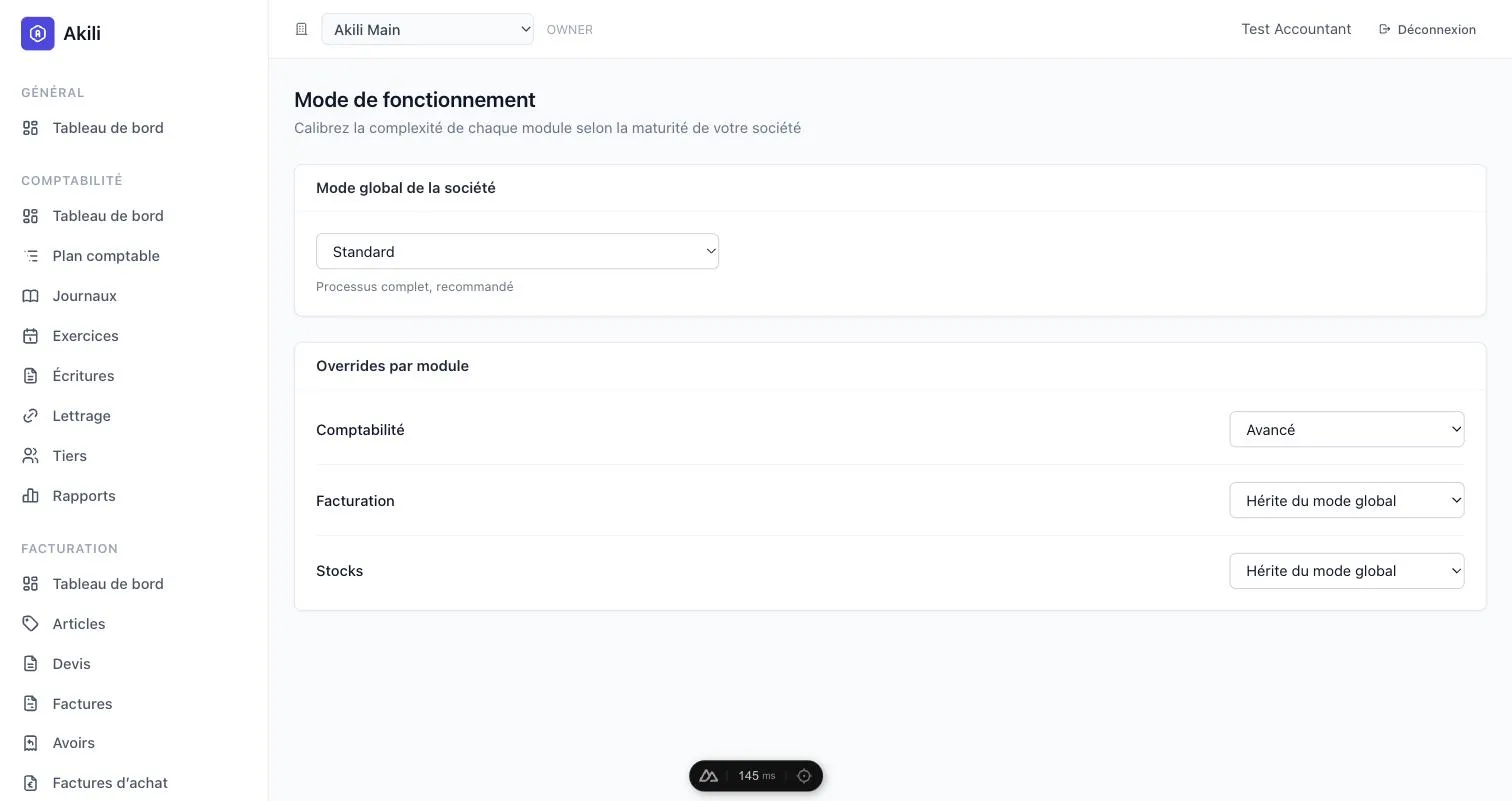Viewport: 1512px width, 801px height.
Task: Open the Facturation override dropdown
Action: [1347, 500]
